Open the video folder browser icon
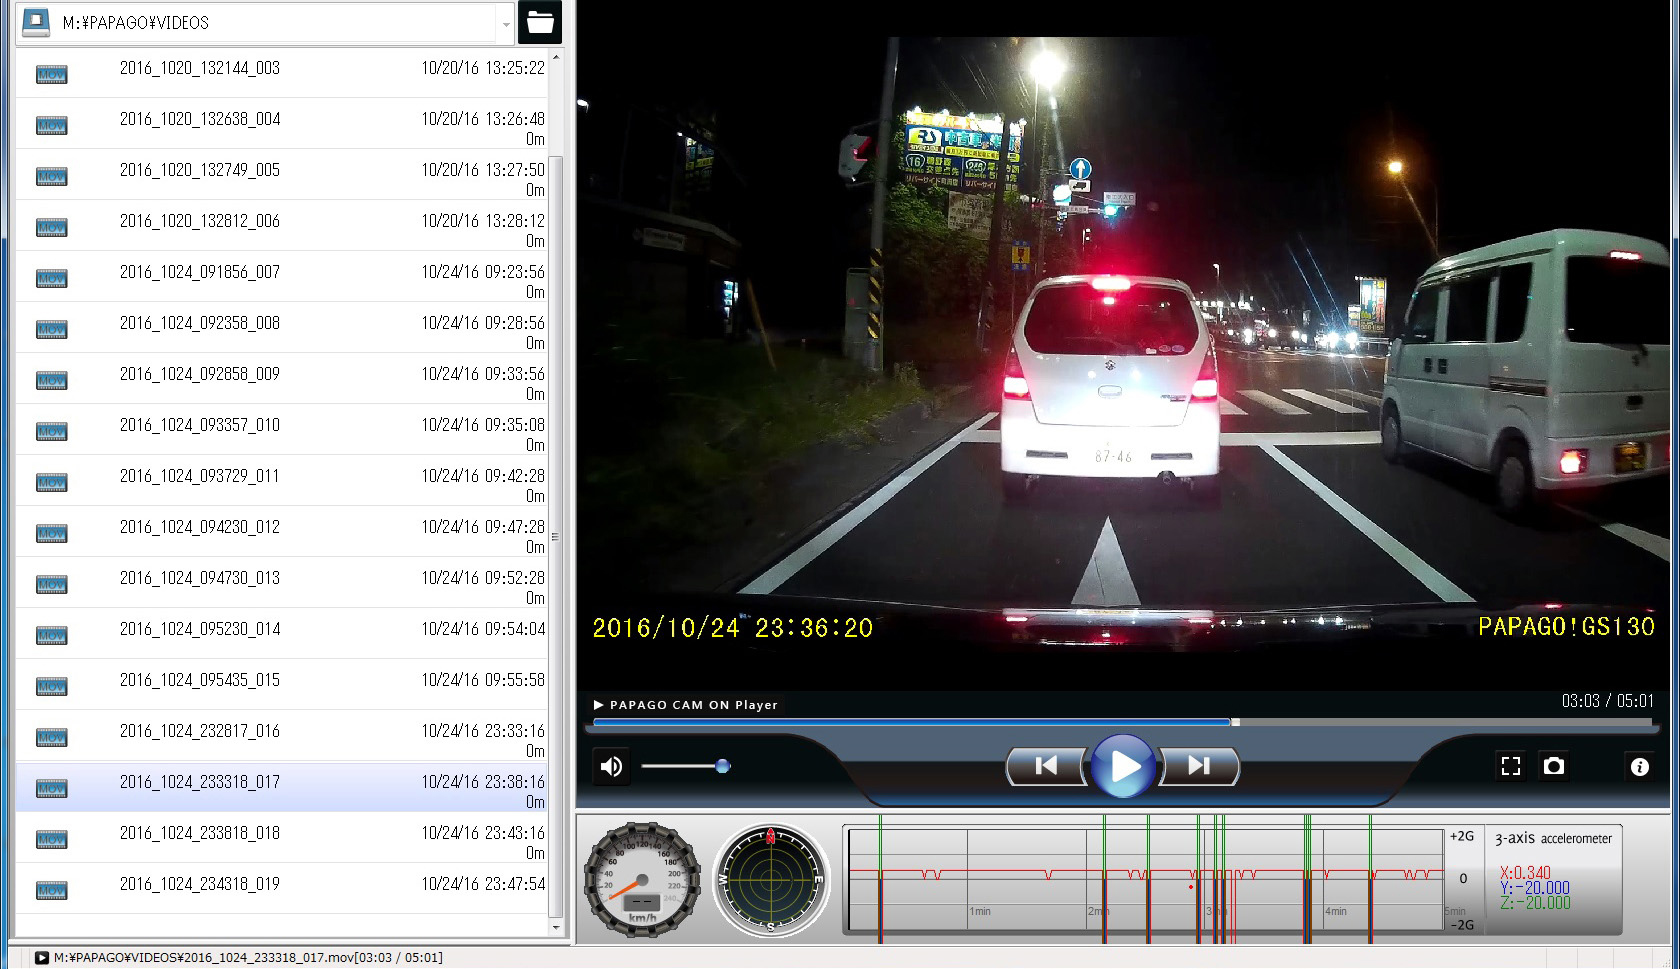Screen dimensions: 1680x969 (x=540, y=22)
